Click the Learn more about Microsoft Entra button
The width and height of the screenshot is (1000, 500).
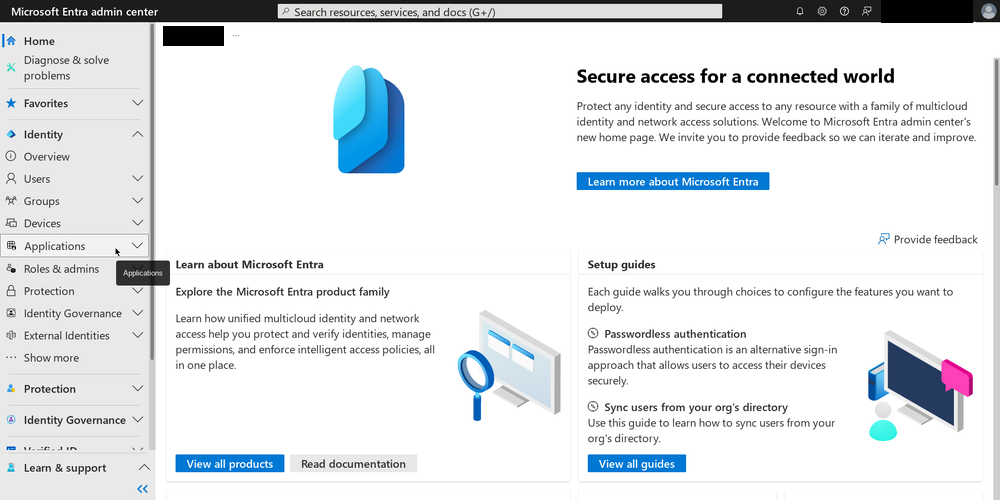click(x=673, y=181)
